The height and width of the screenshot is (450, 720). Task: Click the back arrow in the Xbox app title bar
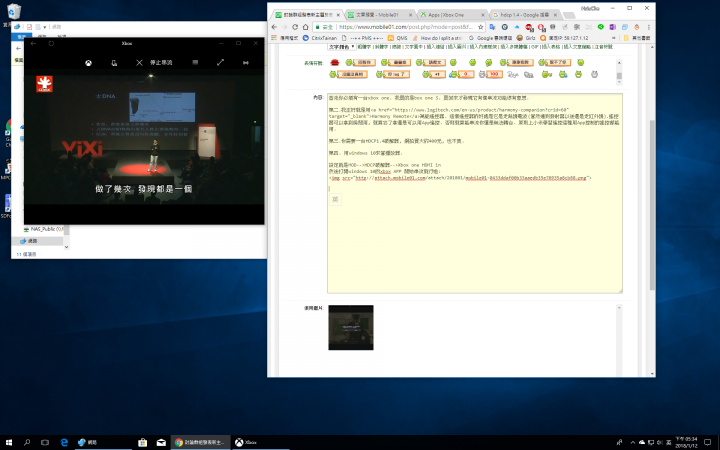click(x=34, y=43)
